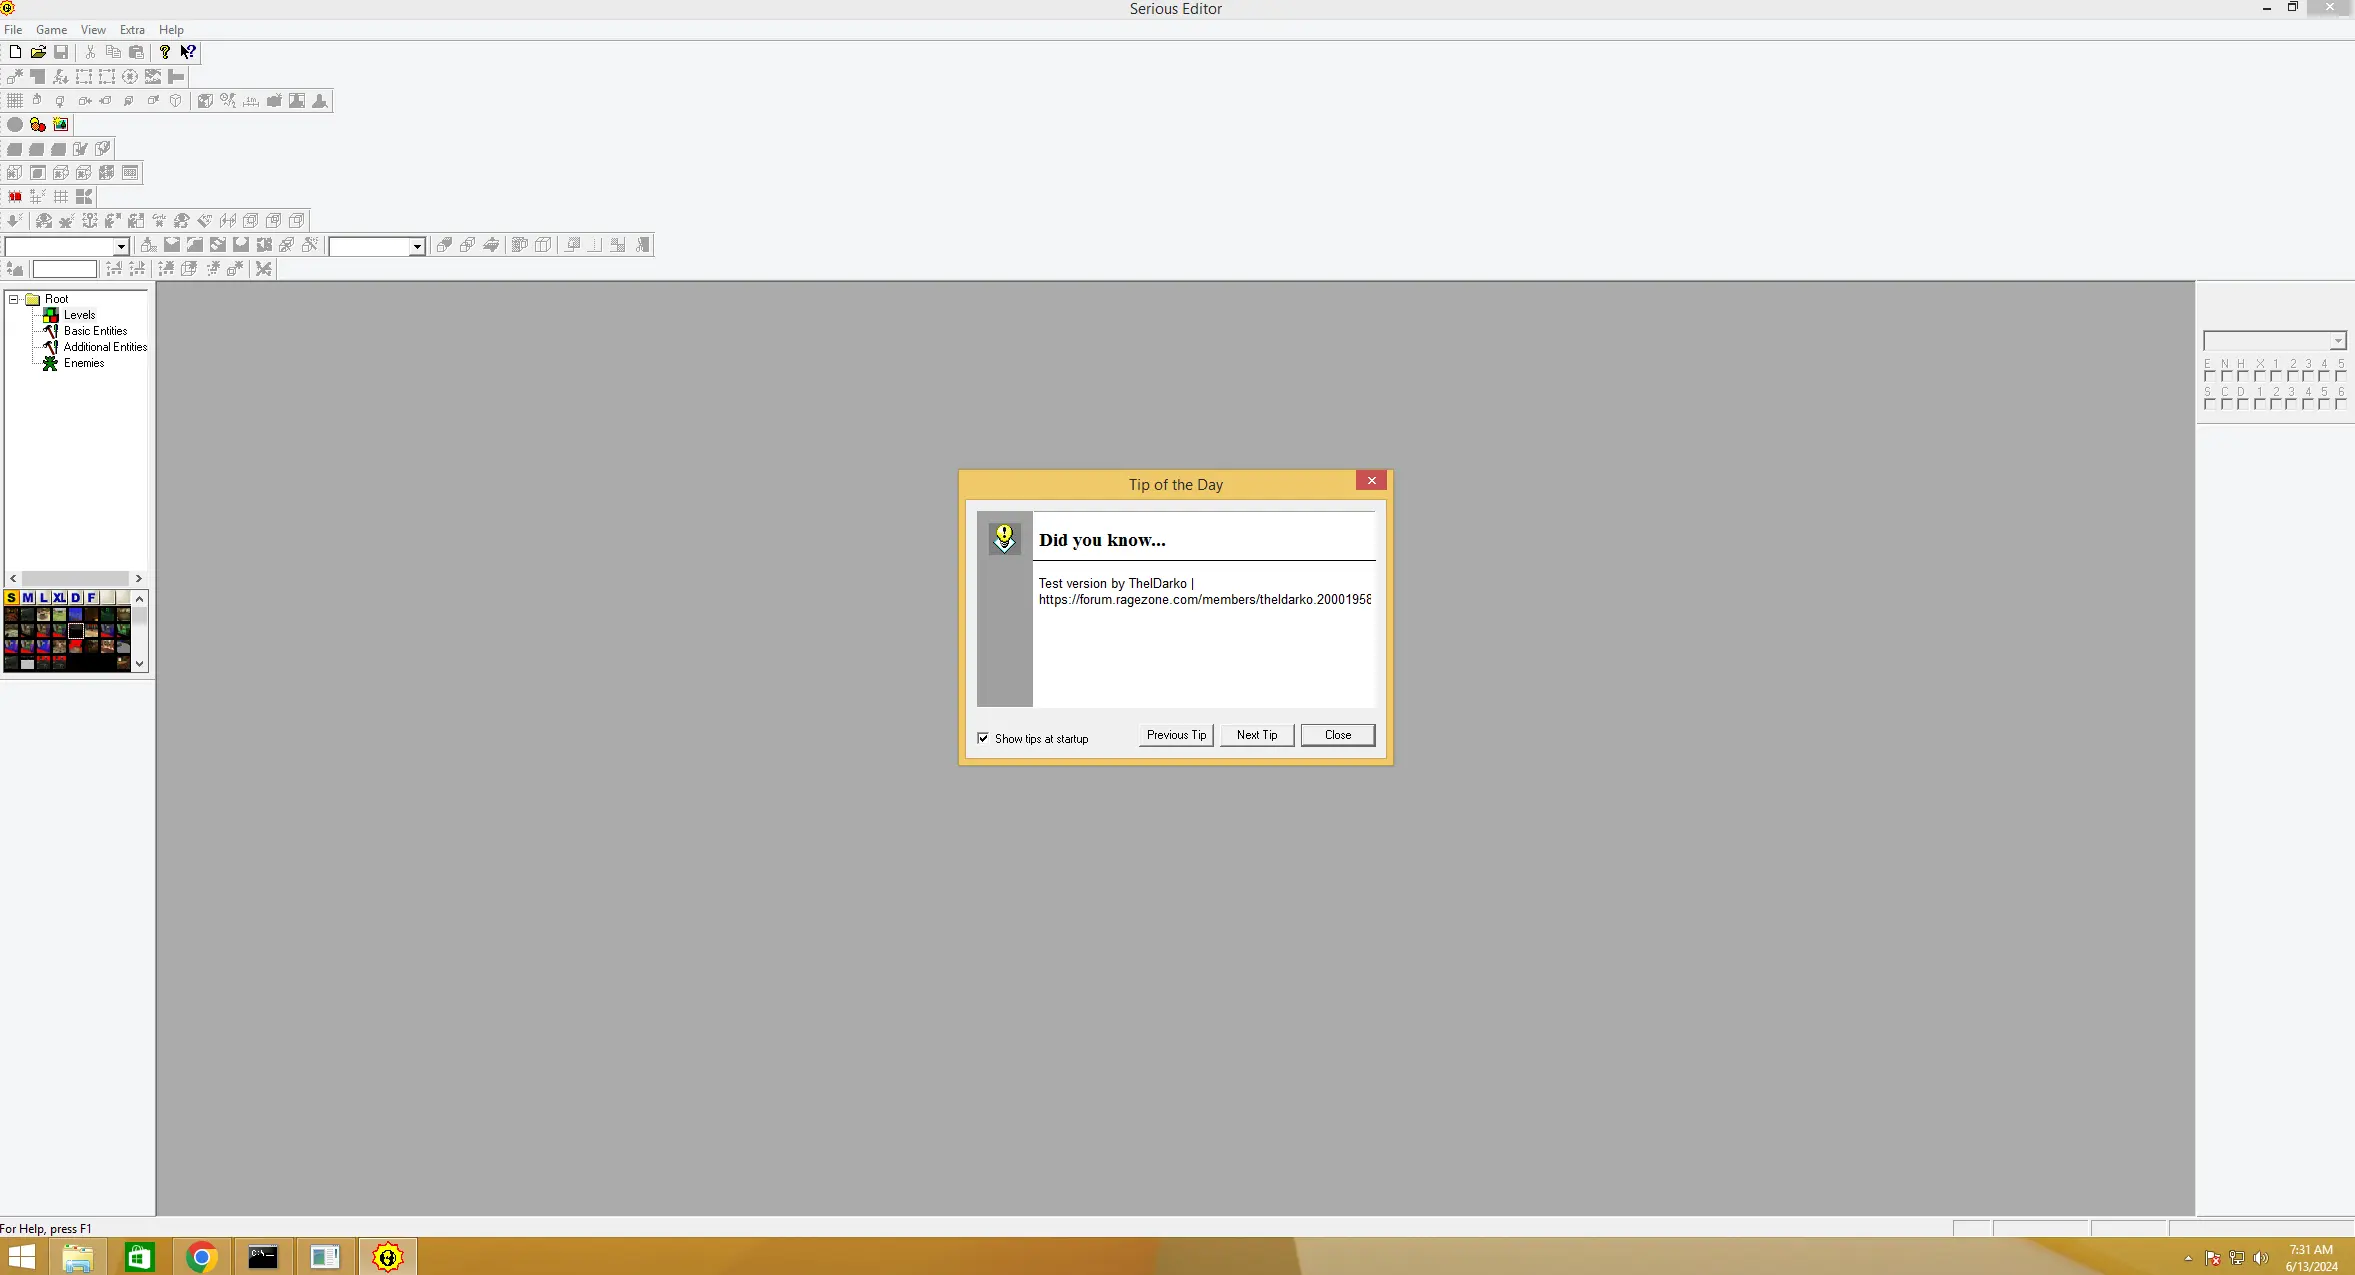Select the Enemies tree item
Image resolution: width=2355 pixels, height=1275 pixels.
[x=84, y=364]
